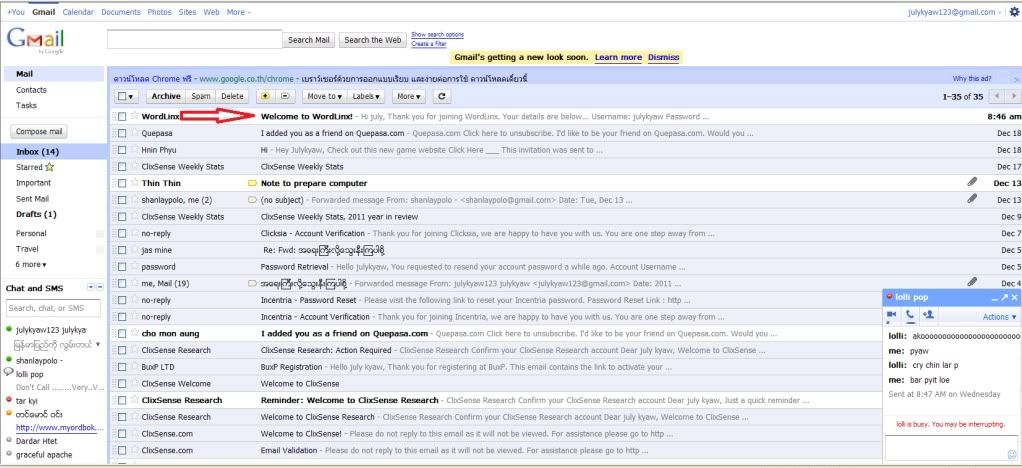Open Actions menu in lolli pop chat
The height and width of the screenshot is (468, 1022).
tap(999, 317)
